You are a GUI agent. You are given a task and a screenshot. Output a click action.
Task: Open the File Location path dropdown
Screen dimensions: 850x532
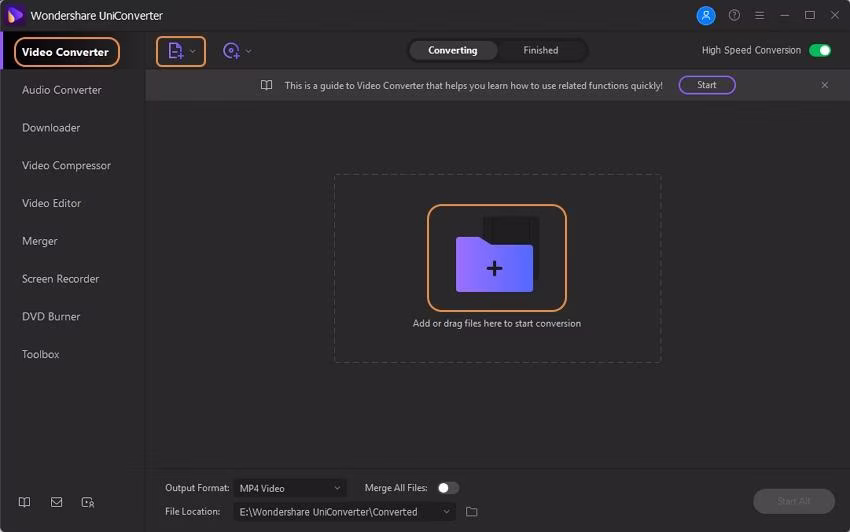(x=345, y=512)
